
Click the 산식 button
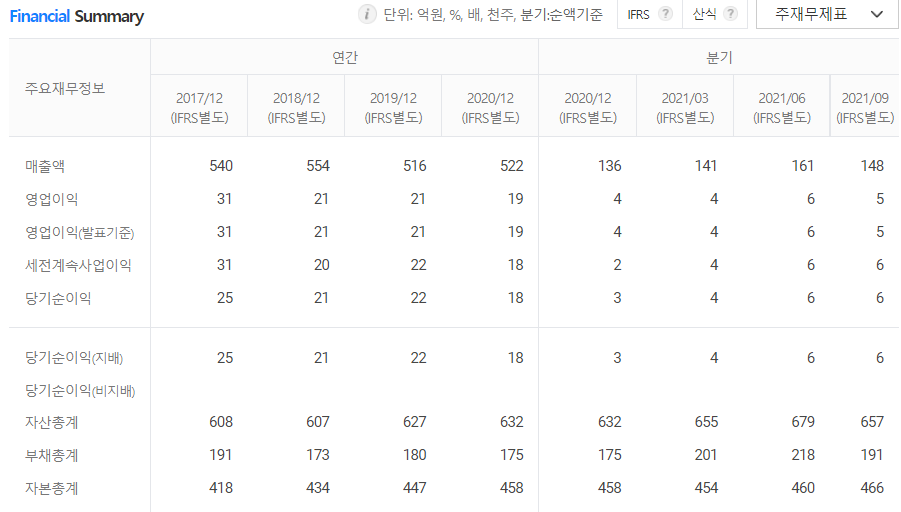[715, 14]
